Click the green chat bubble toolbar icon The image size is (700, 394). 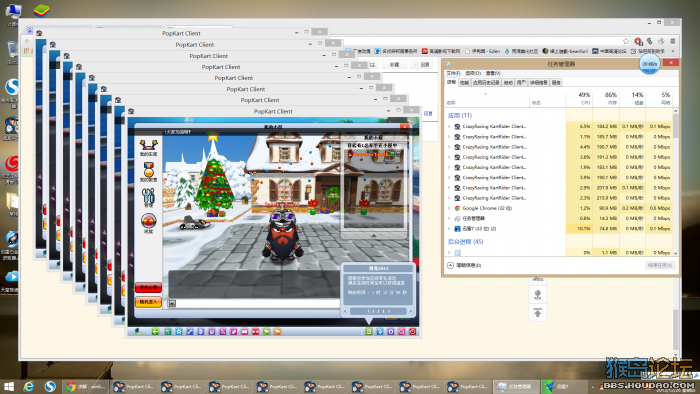267,332
